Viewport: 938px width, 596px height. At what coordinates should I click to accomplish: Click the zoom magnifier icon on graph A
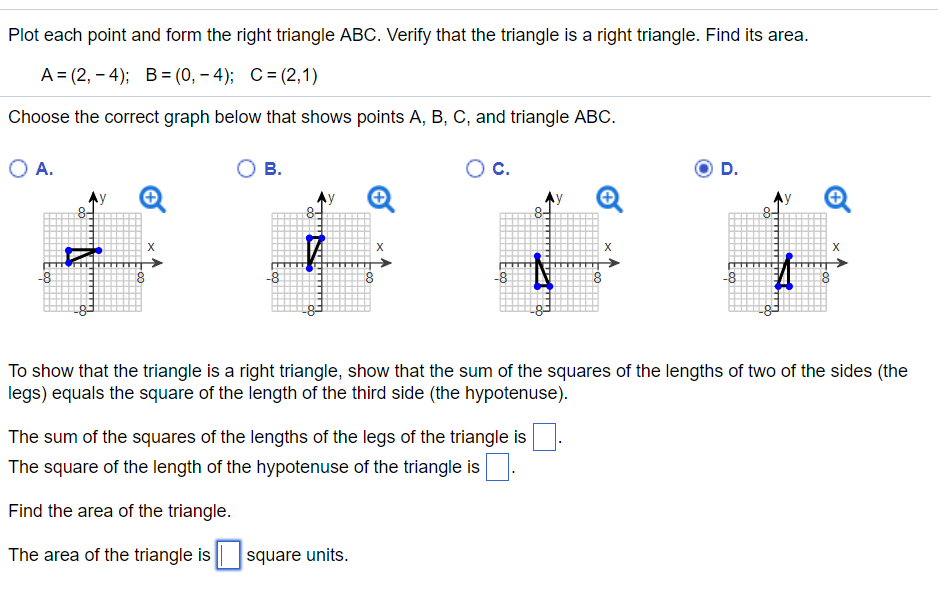tap(151, 199)
